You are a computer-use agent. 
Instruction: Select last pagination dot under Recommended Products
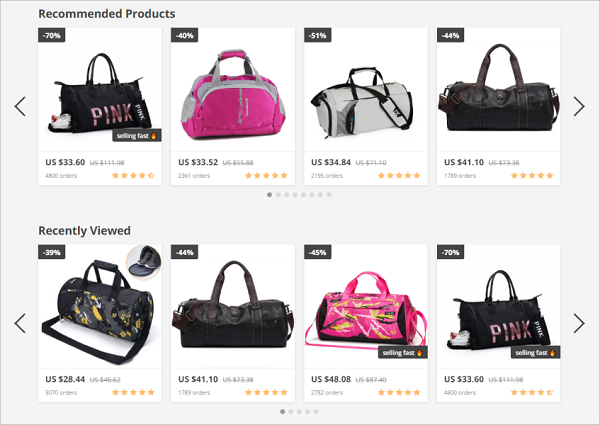pos(329,195)
